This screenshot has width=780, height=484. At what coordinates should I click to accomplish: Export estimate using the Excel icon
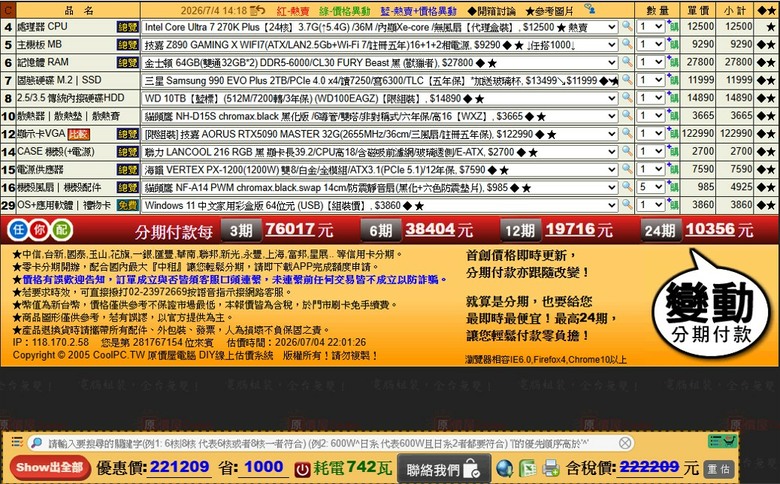pyautogui.click(x=527, y=468)
